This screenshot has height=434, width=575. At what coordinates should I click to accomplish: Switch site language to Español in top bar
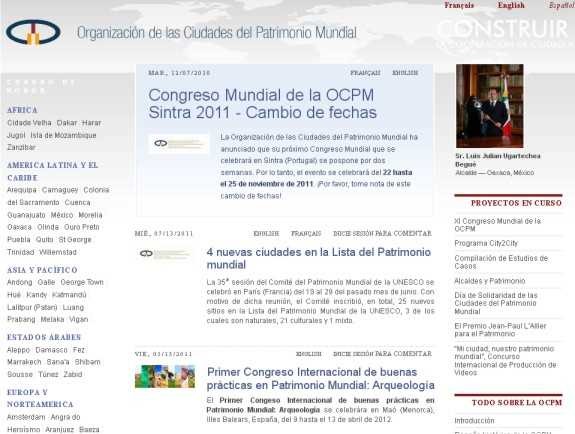pyautogui.click(x=561, y=5)
